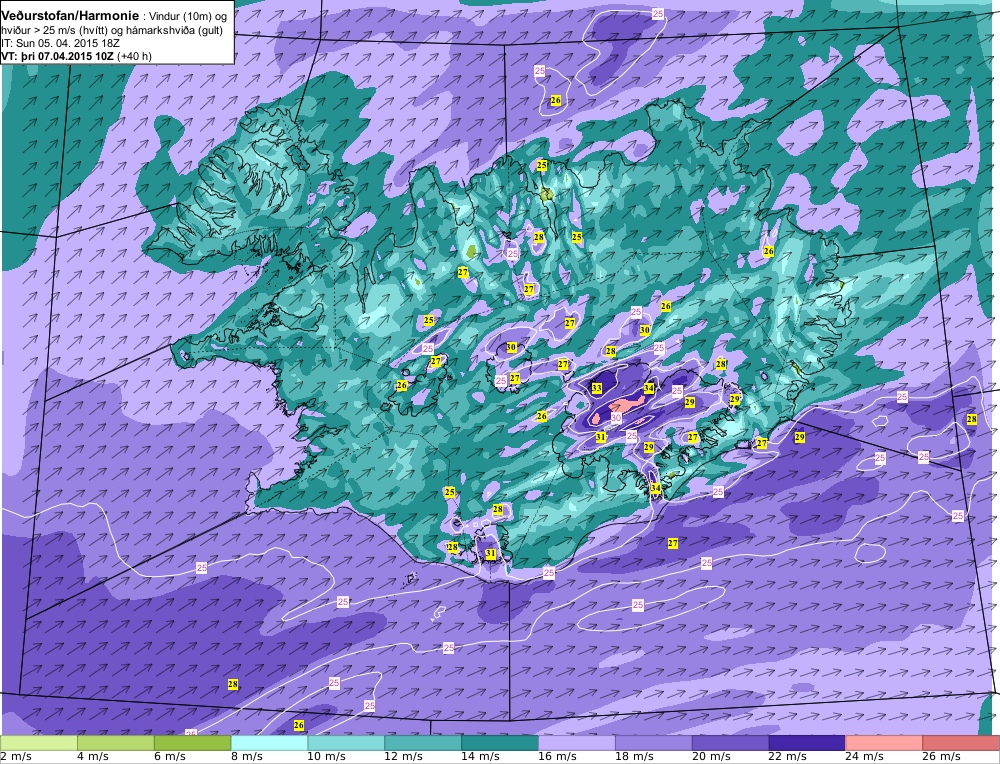Select the olive green swatch beside 6 m/s

click(193, 743)
